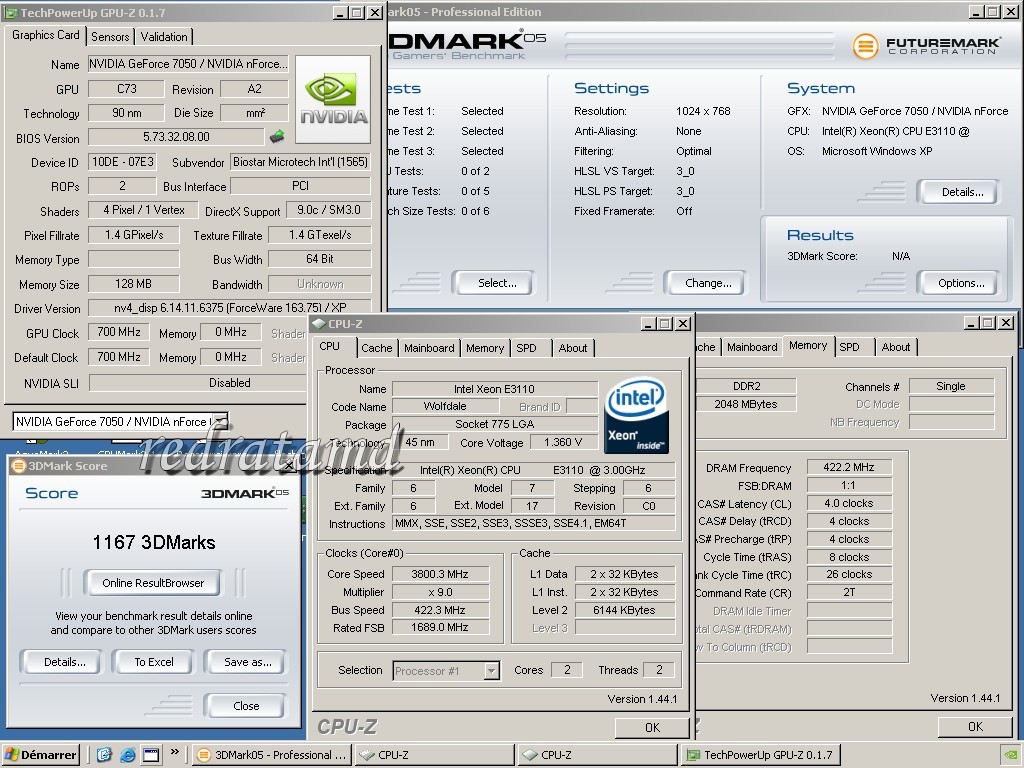Select the Graphics Card tab in GPU-Z
The image size is (1024, 768).
46,35
